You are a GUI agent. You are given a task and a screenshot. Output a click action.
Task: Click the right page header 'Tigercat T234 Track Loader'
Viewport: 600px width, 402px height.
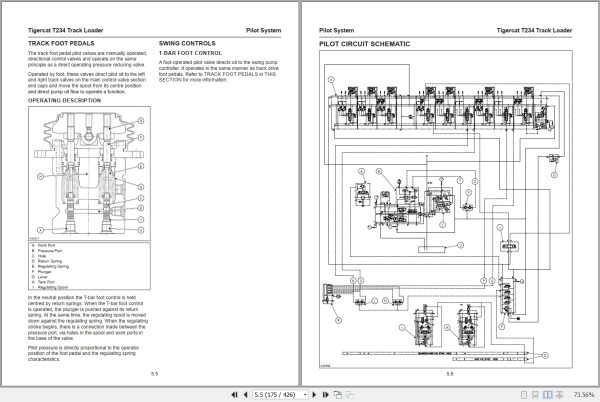point(534,30)
